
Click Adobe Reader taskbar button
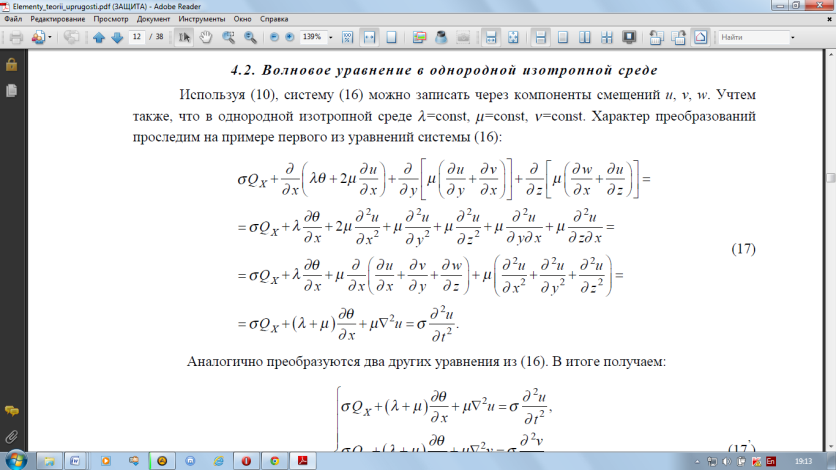pos(303,461)
